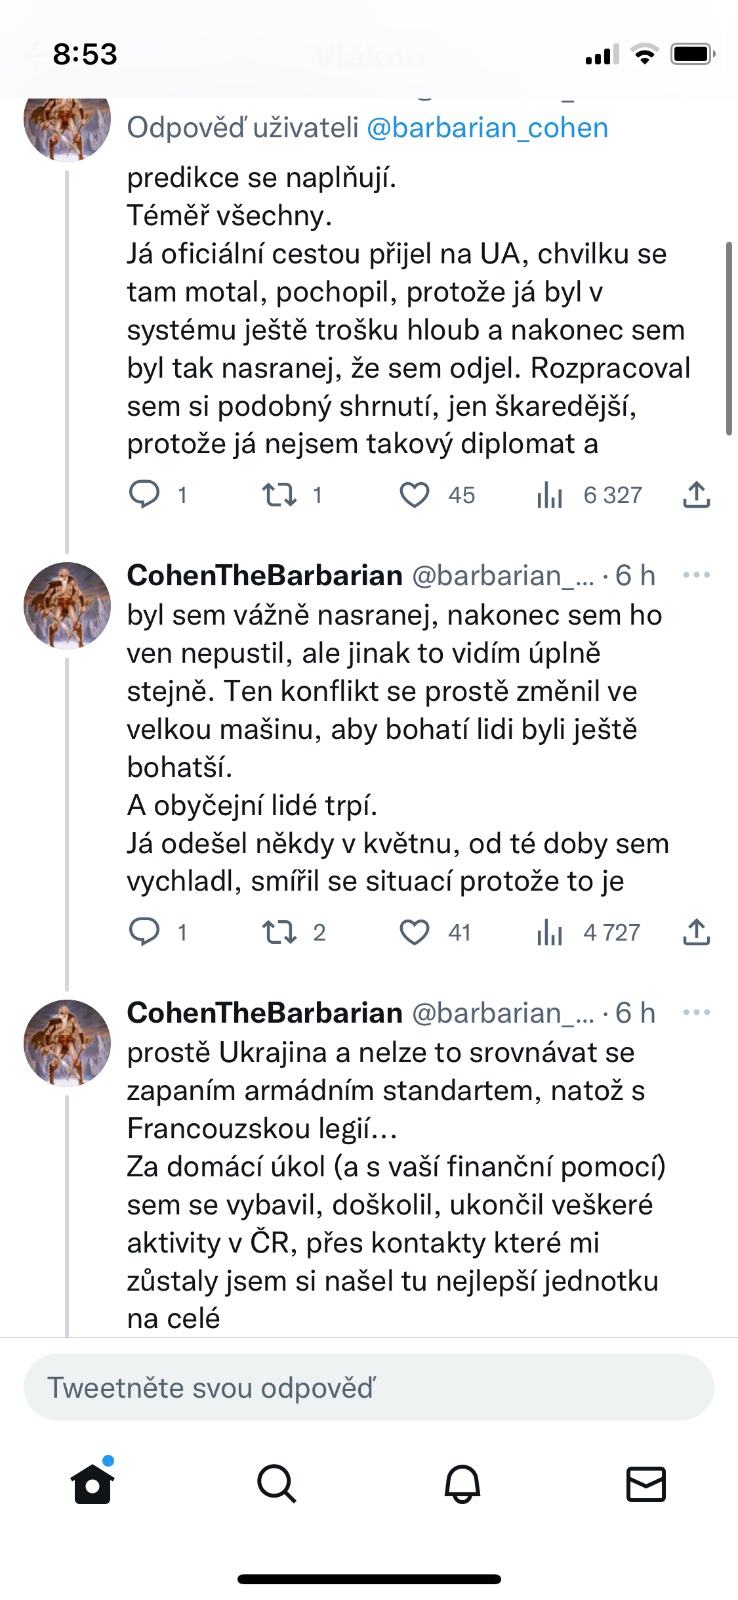738x1600 pixels.
Task: Reply to the tweet with 4 727 views
Action: [x=145, y=933]
